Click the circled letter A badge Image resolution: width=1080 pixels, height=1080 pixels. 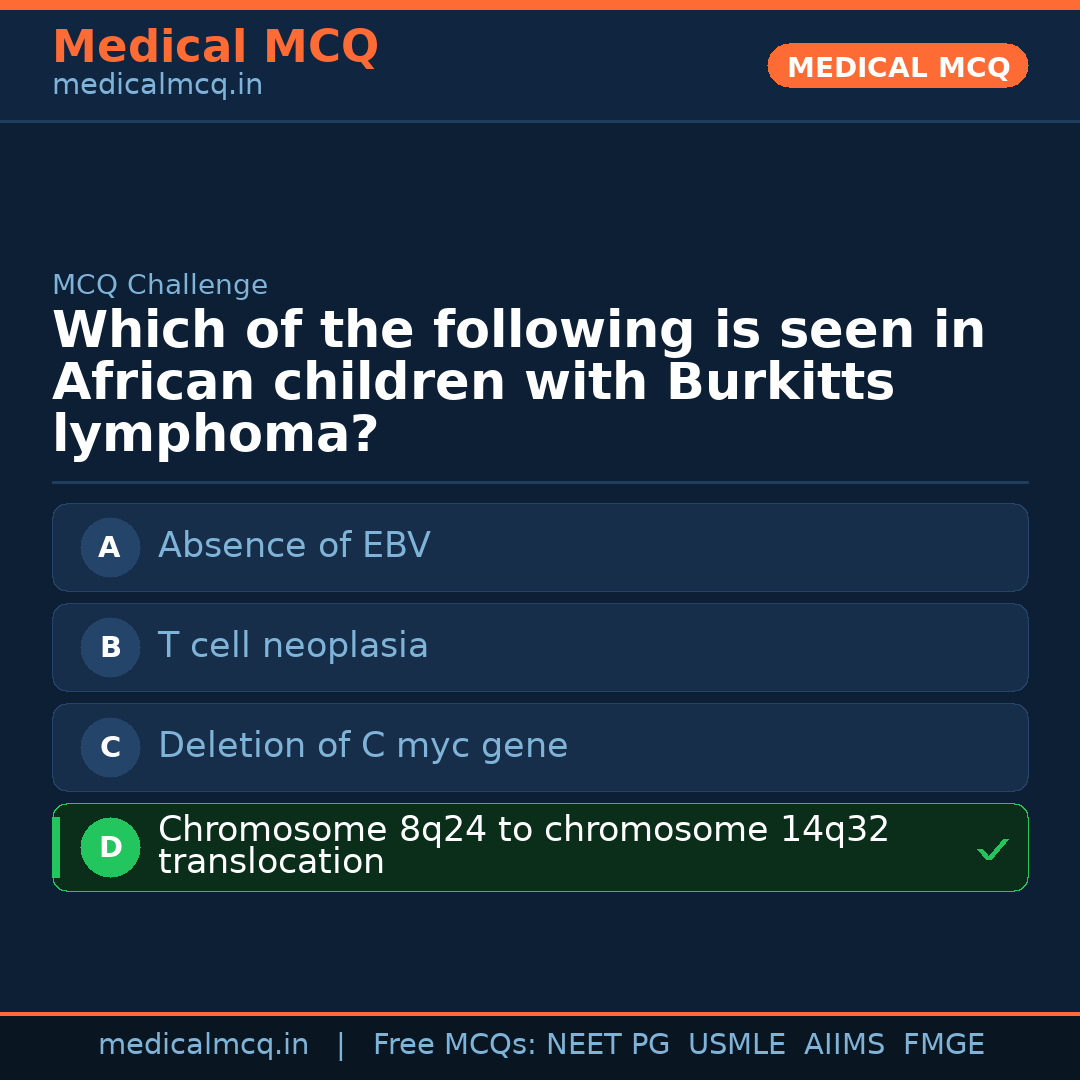coord(110,547)
